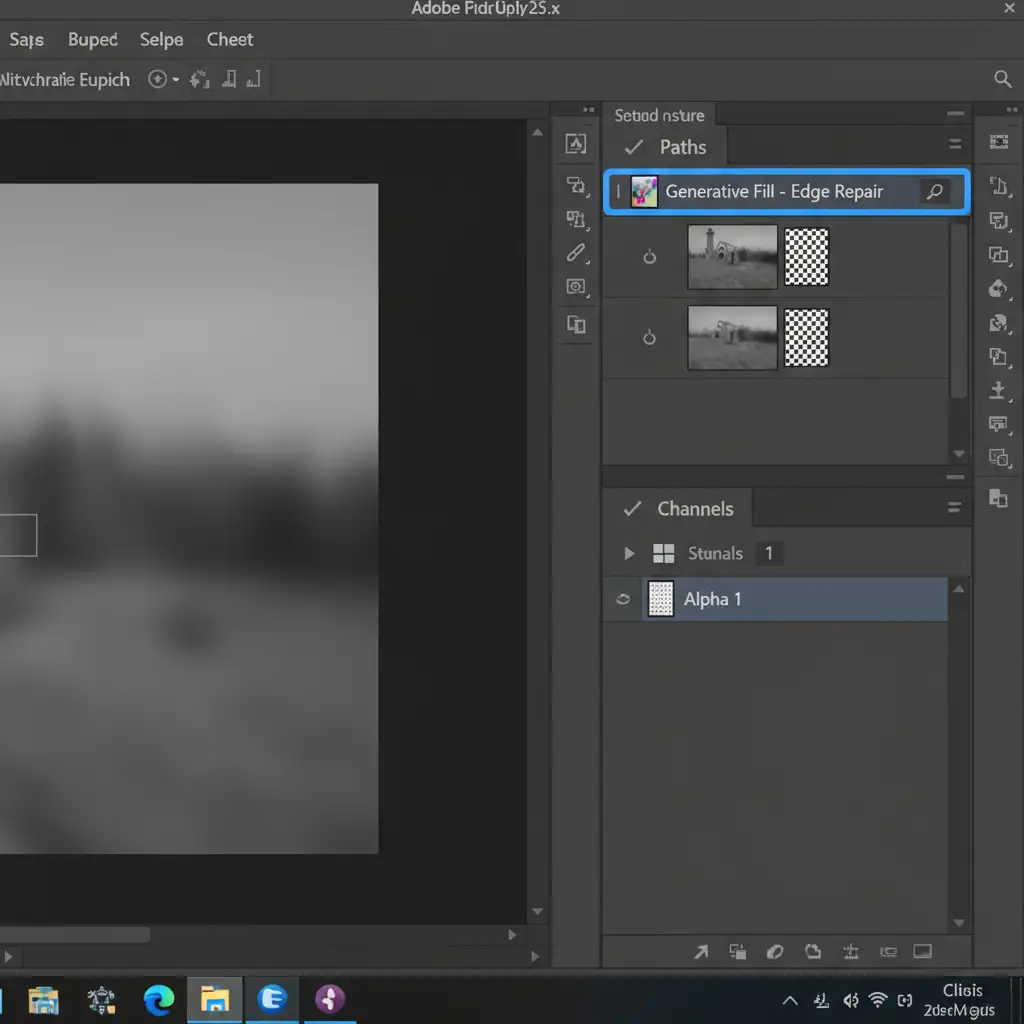Click the search magnifier icon in top bar
Viewport: 1024px width, 1024px height.
(x=1002, y=79)
